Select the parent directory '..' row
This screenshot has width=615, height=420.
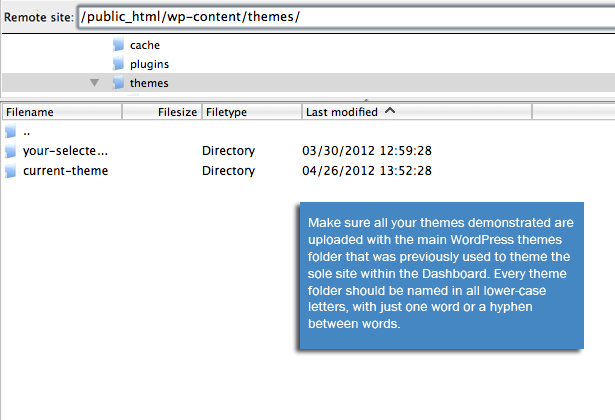(308, 132)
